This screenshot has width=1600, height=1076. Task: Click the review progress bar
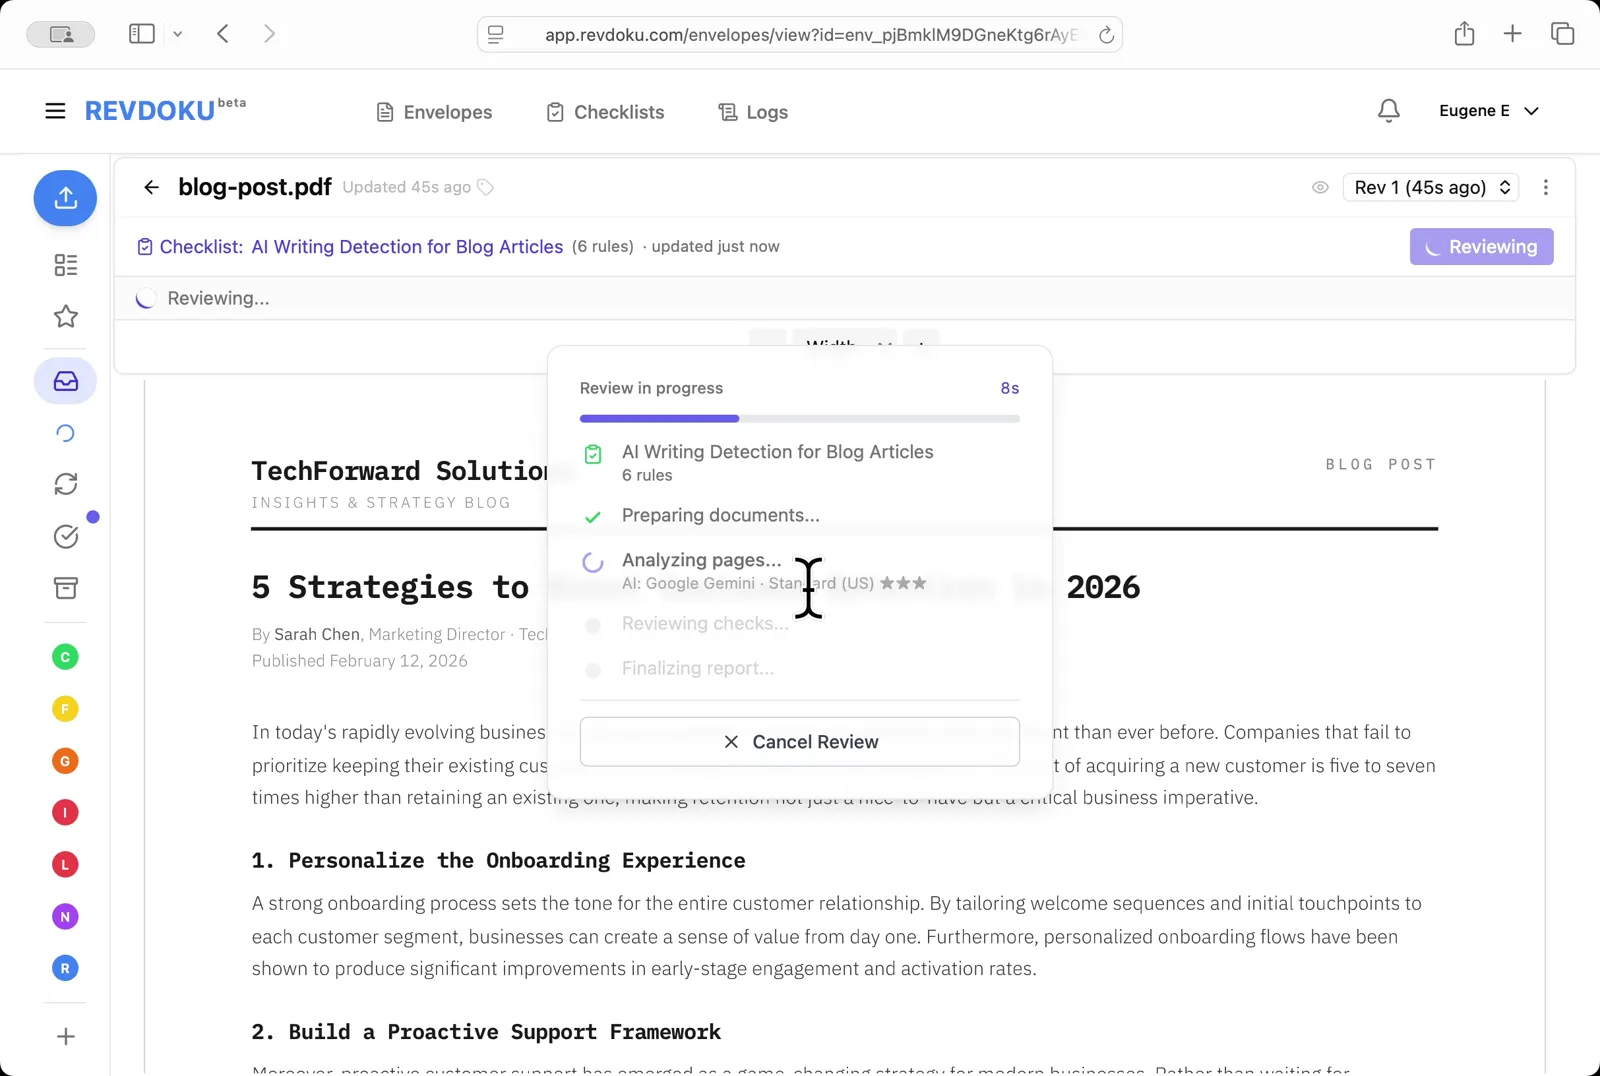(x=799, y=418)
